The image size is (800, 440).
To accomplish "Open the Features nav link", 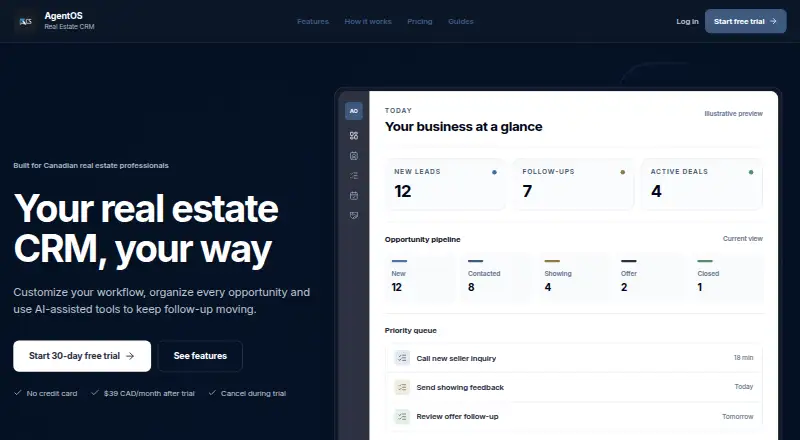I will [313, 21].
